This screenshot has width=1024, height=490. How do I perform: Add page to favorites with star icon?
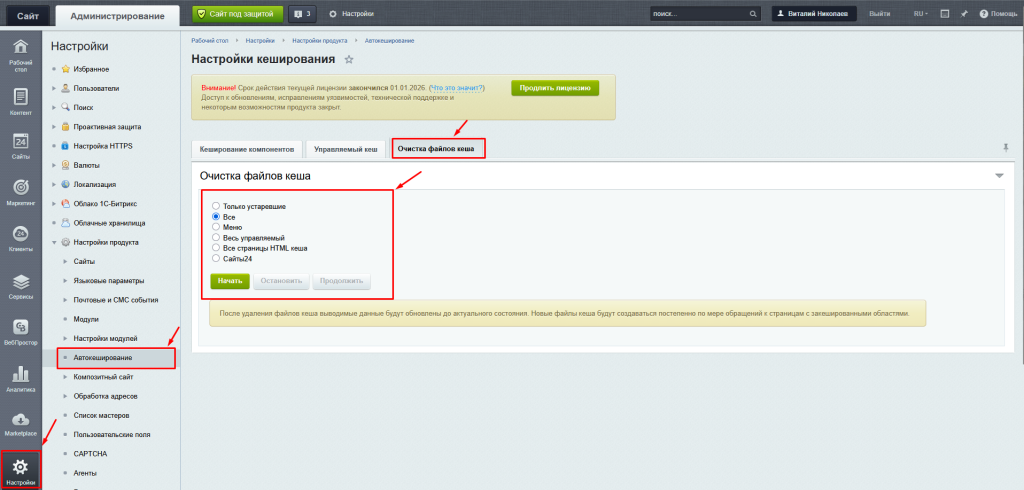(349, 59)
